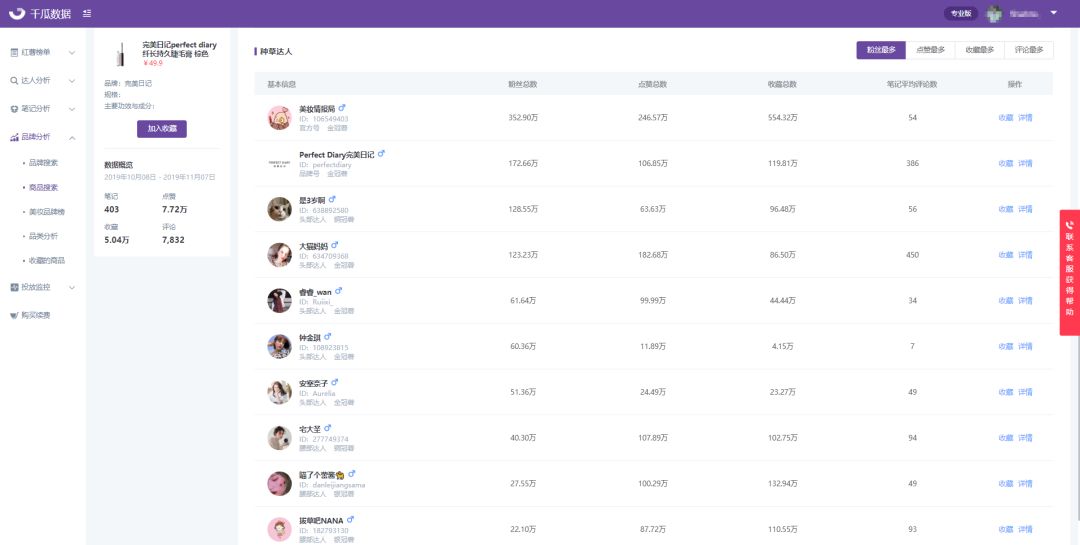Click the 种草达人 section heading
This screenshot has height=545, width=1080.
(276, 52)
